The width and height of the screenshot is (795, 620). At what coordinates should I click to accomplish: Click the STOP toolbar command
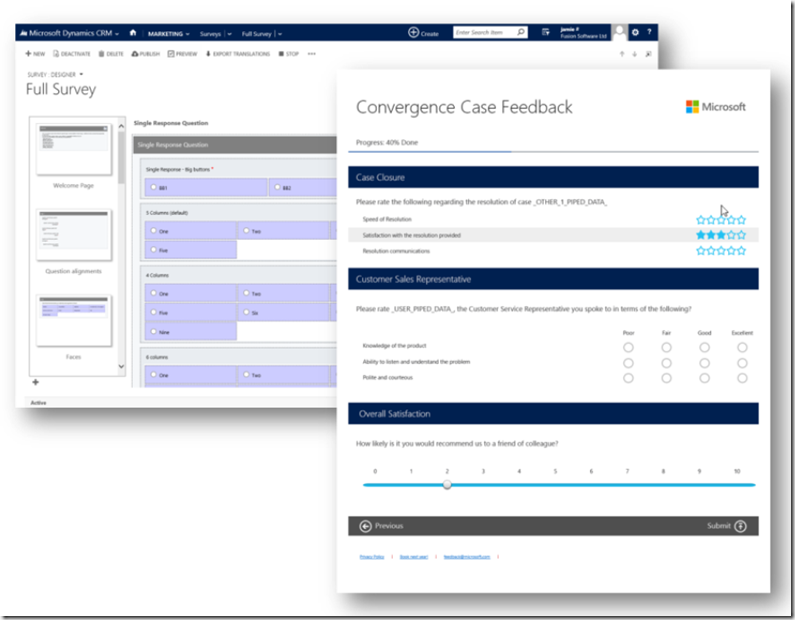pyautogui.click(x=288, y=54)
